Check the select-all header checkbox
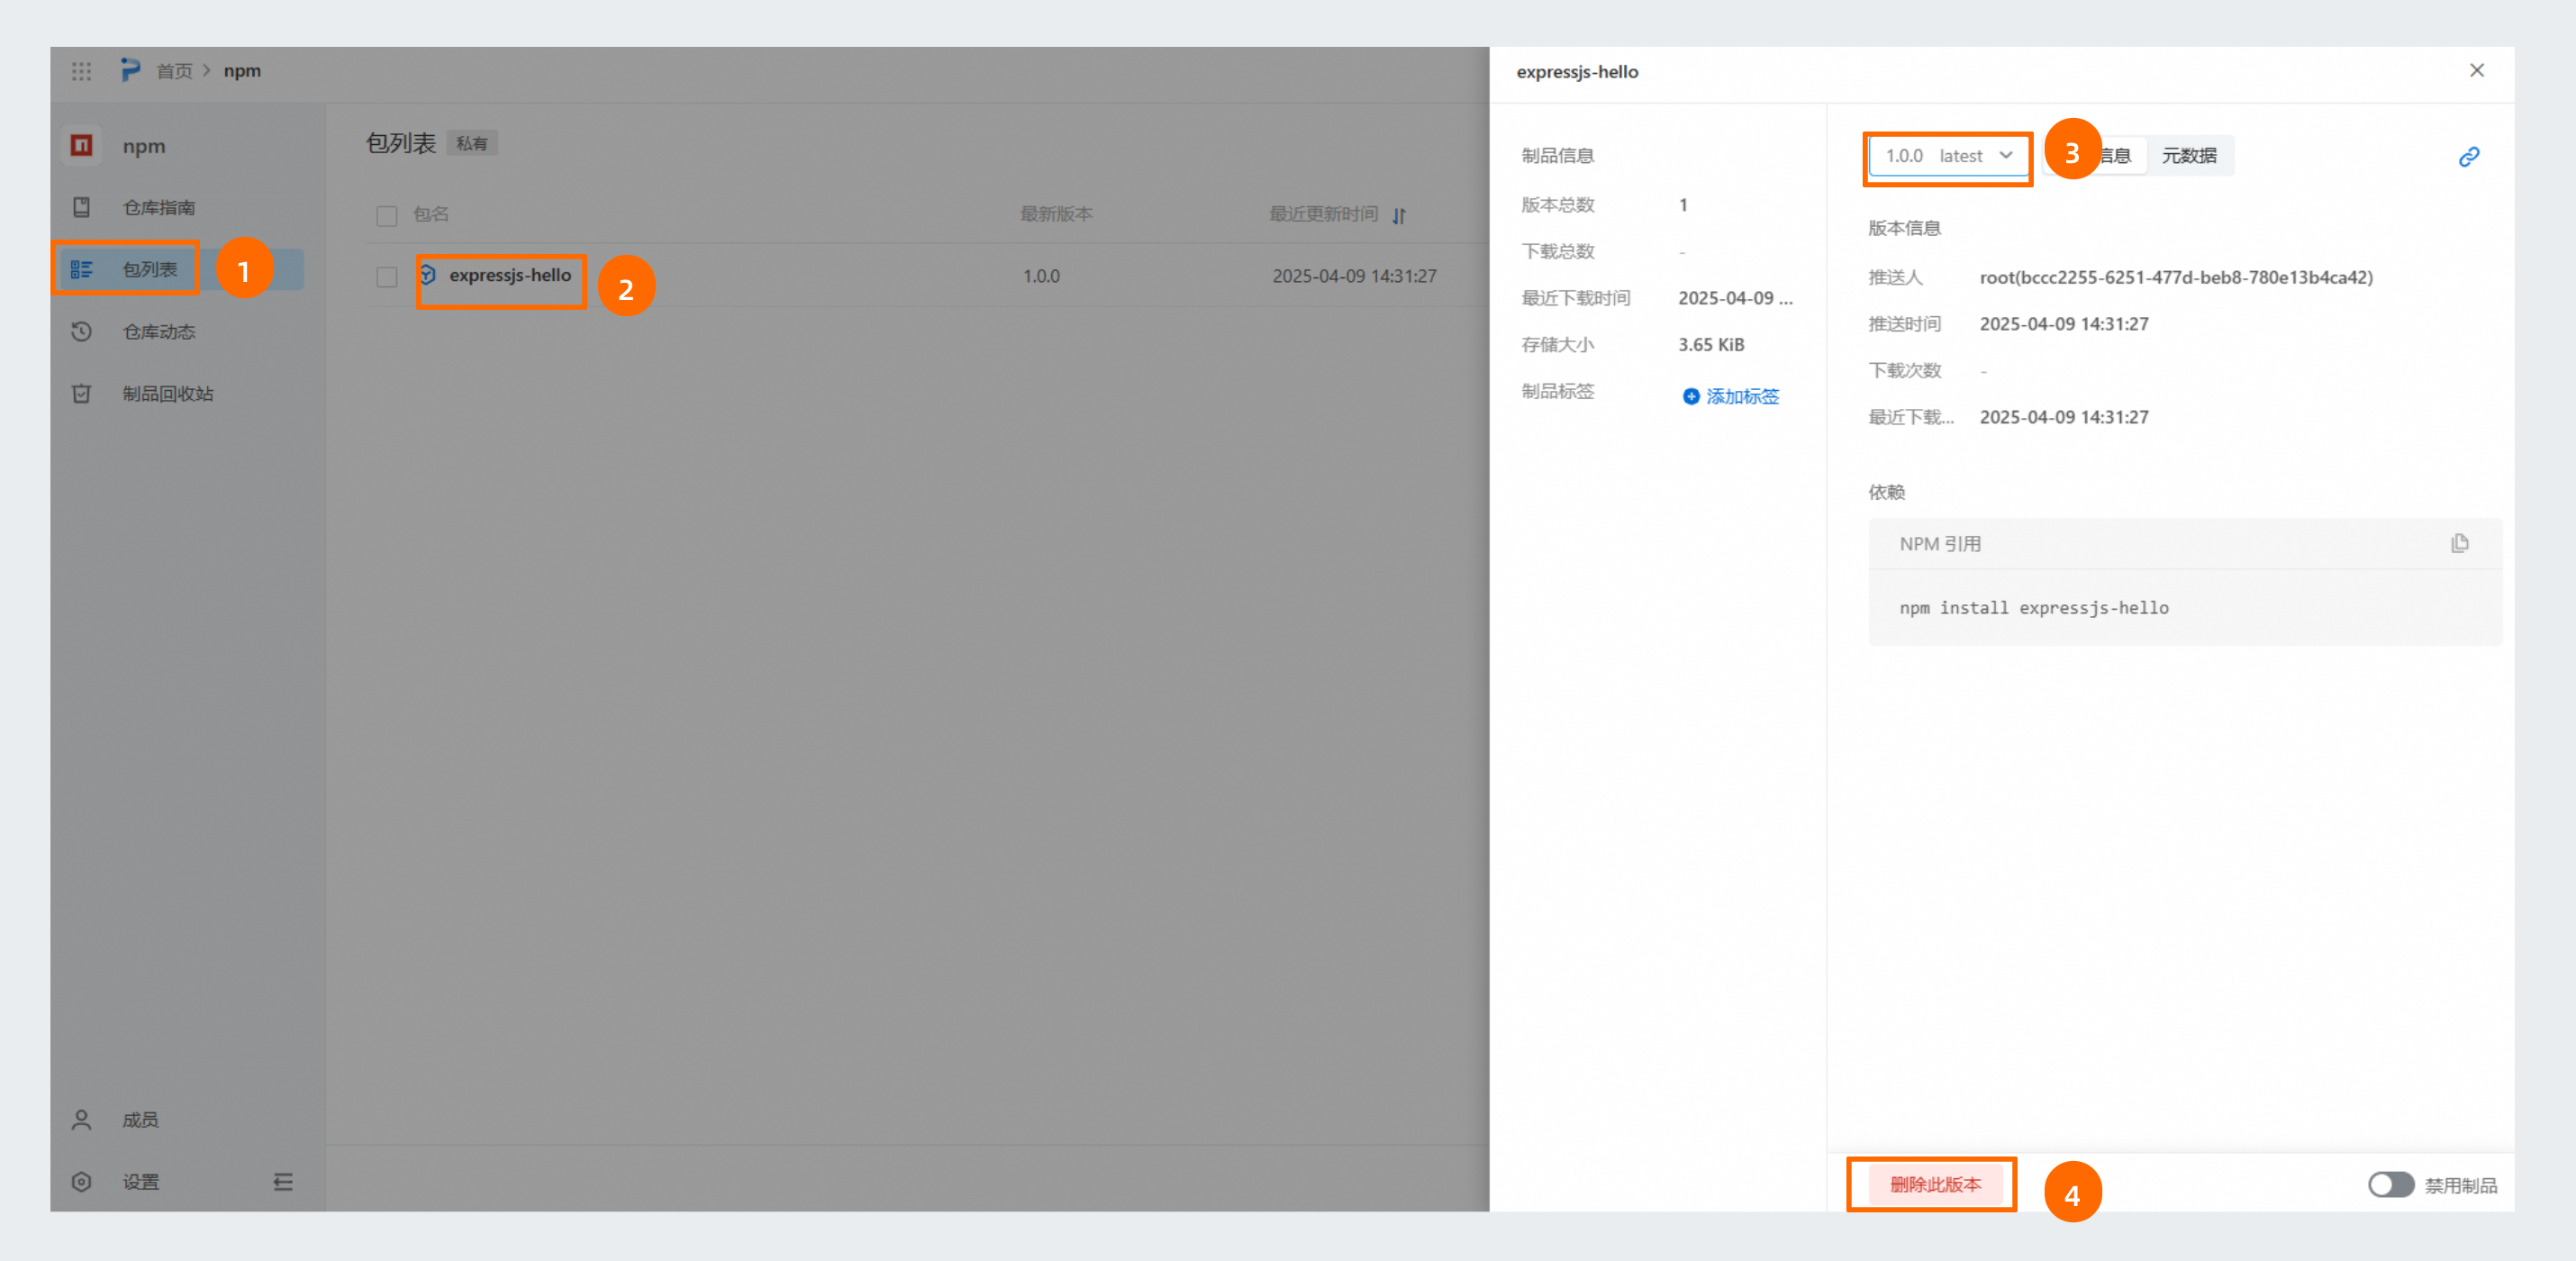The image size is (2576, 1261). coord(387,215)
